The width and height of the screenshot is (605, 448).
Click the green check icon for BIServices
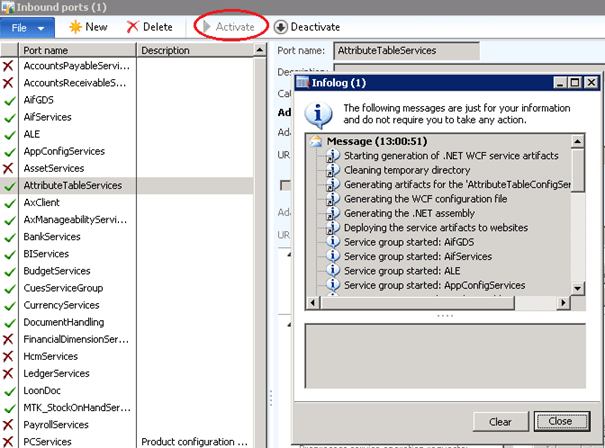(9, 254)
